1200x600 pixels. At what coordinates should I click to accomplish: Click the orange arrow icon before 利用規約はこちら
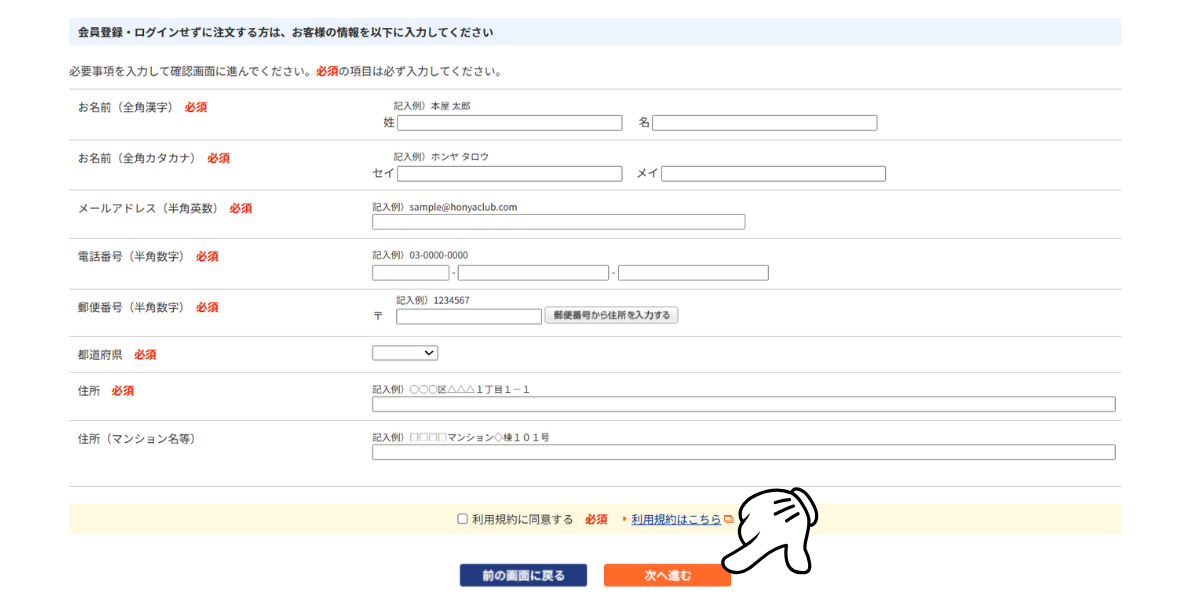click(625, 518)
